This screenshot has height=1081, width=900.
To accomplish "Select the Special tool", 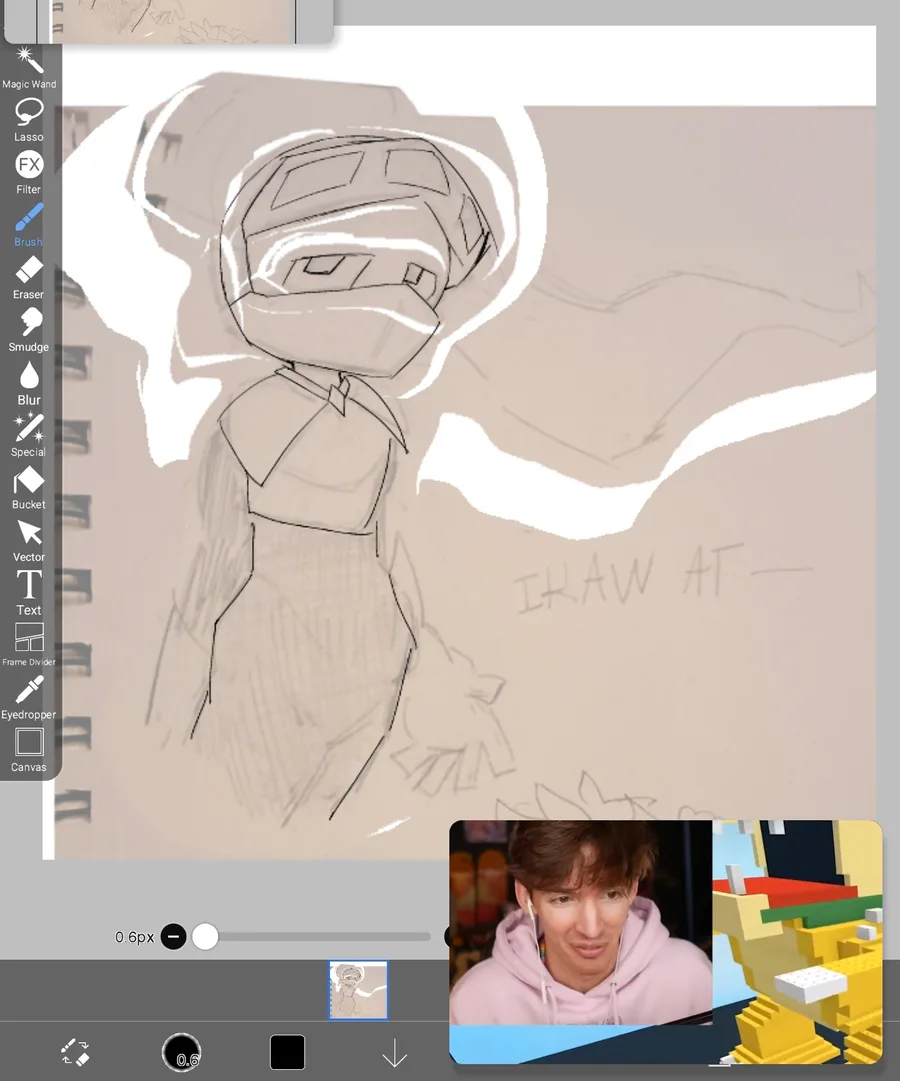I will pos(29,435).
